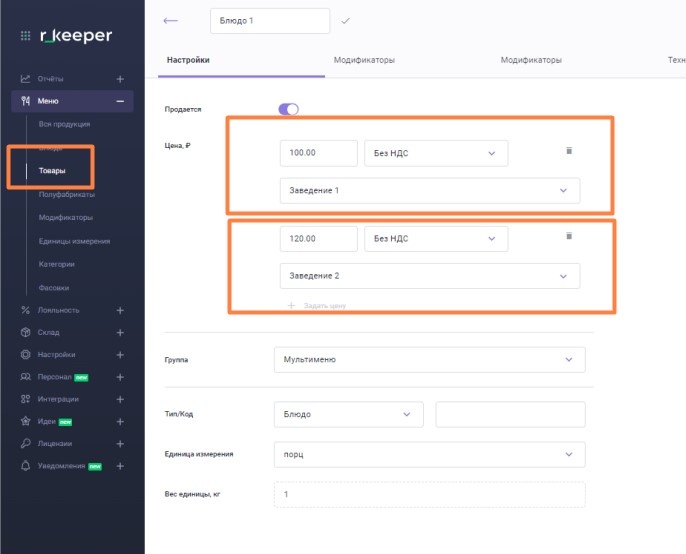Click the Идеи icon in sidebar
The image size is (686, 554).
coord(25,421)
